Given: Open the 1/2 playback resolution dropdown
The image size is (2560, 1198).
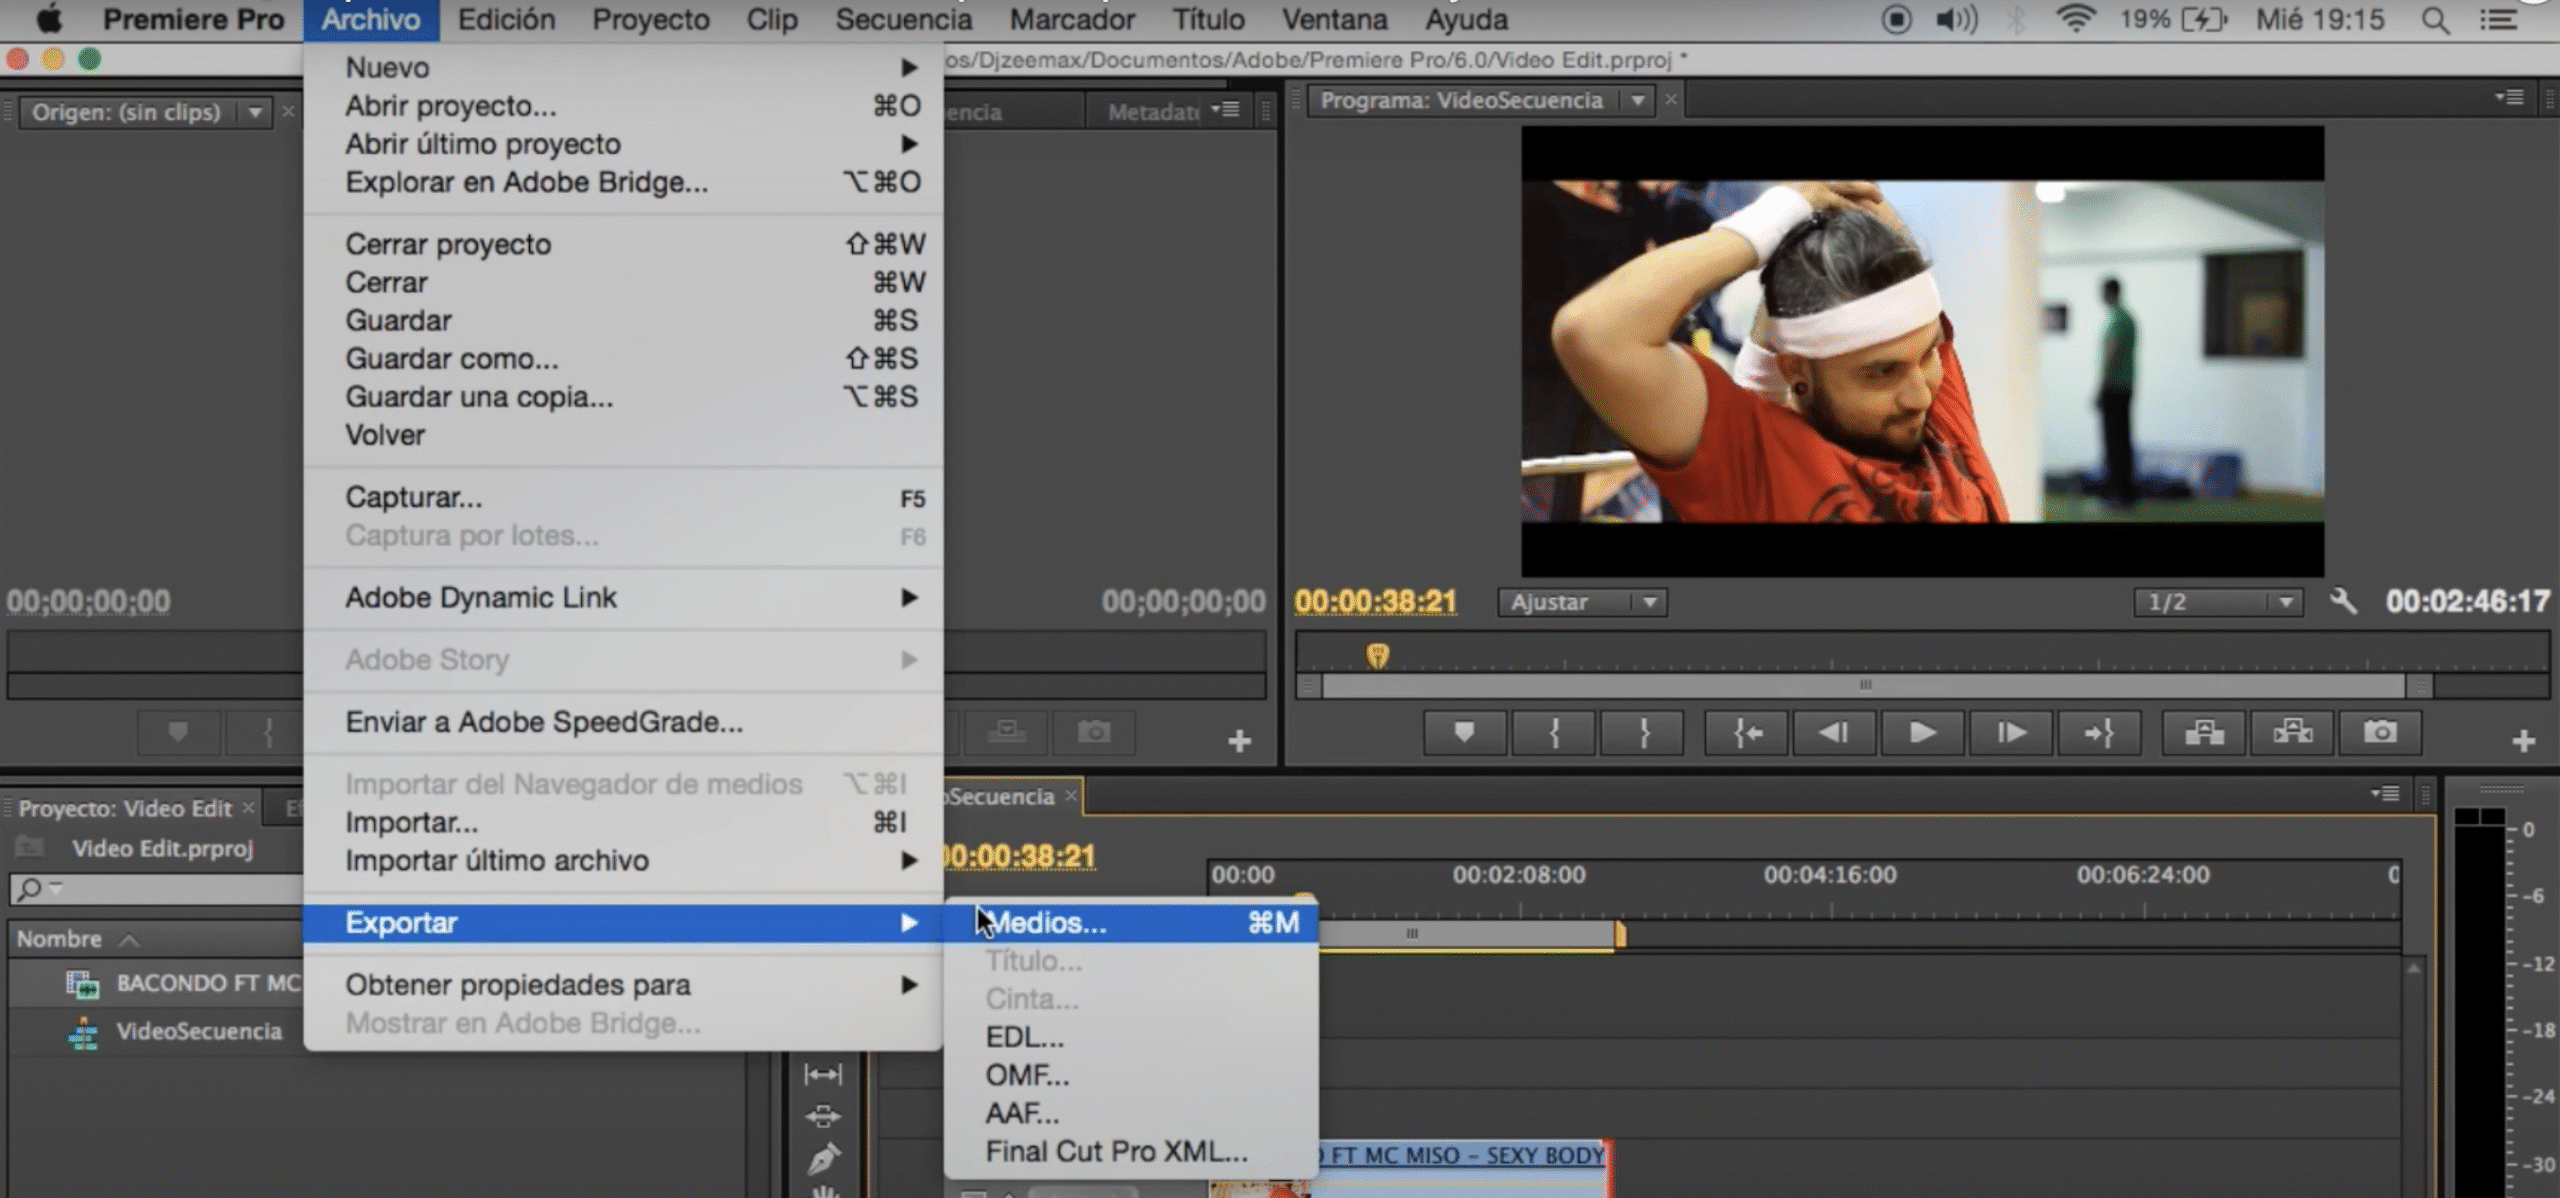Looking at the screenshot, I should (2218, 602).
